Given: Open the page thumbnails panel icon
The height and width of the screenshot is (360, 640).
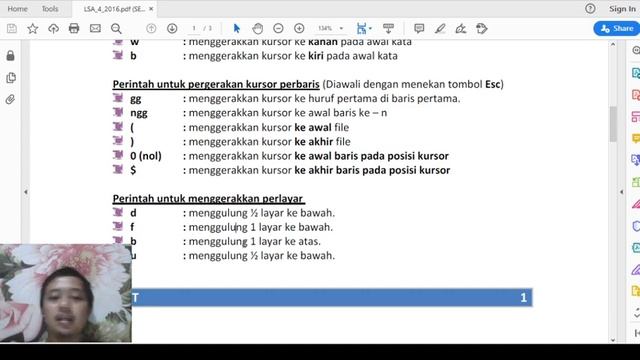Looking at the screenshot, I should tap(11, 78).
